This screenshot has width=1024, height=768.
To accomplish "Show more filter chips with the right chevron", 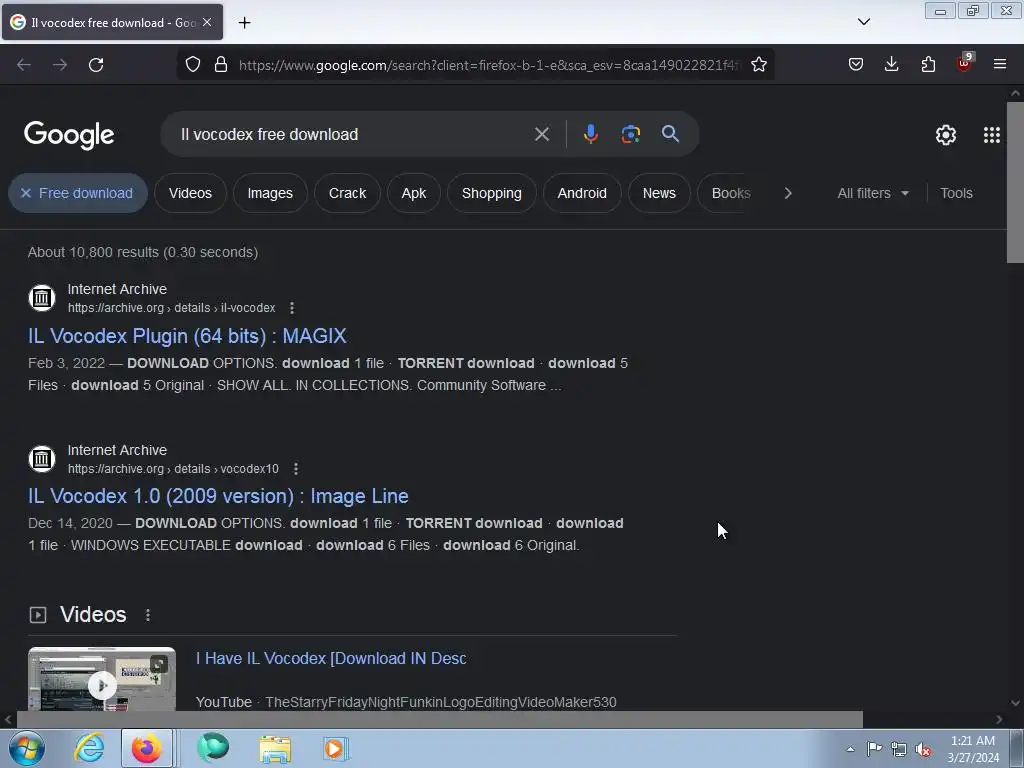I will (x=788, y=193).
